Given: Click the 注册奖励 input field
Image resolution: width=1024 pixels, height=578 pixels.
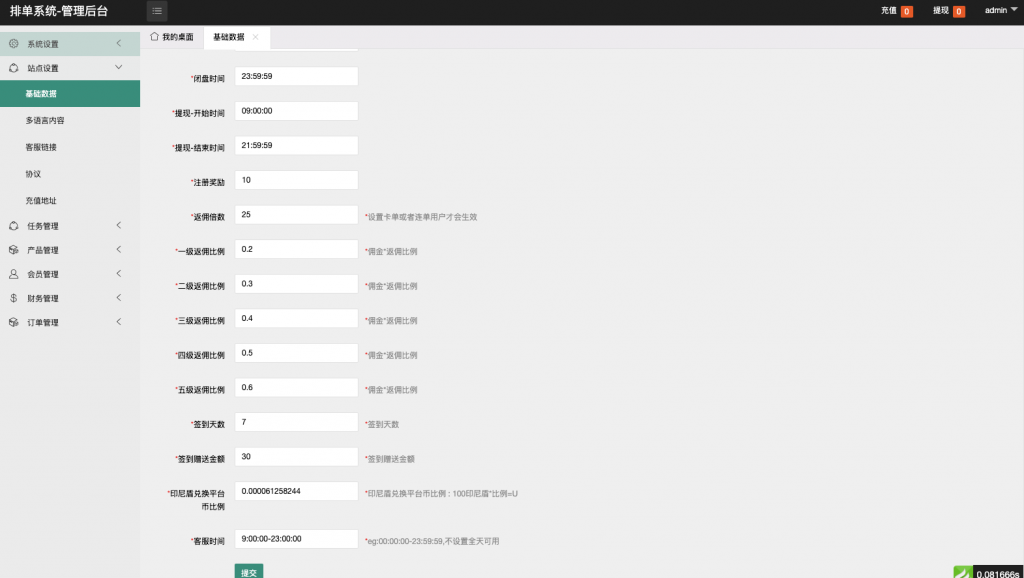Looking at the screenshot, I should pos(296,180).
